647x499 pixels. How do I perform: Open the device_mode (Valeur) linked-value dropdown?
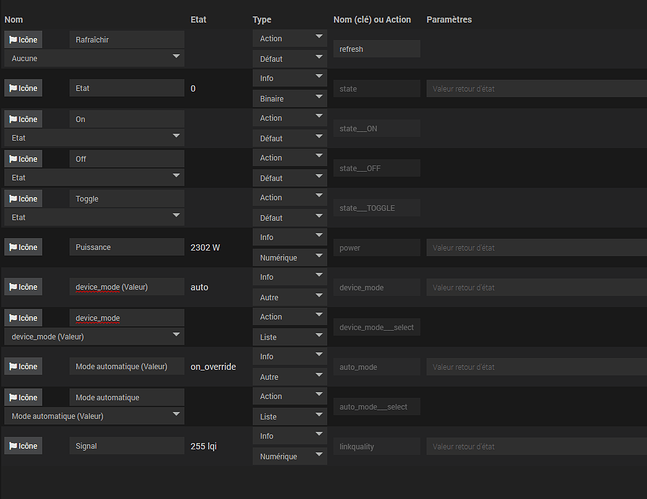coord(94,337)
